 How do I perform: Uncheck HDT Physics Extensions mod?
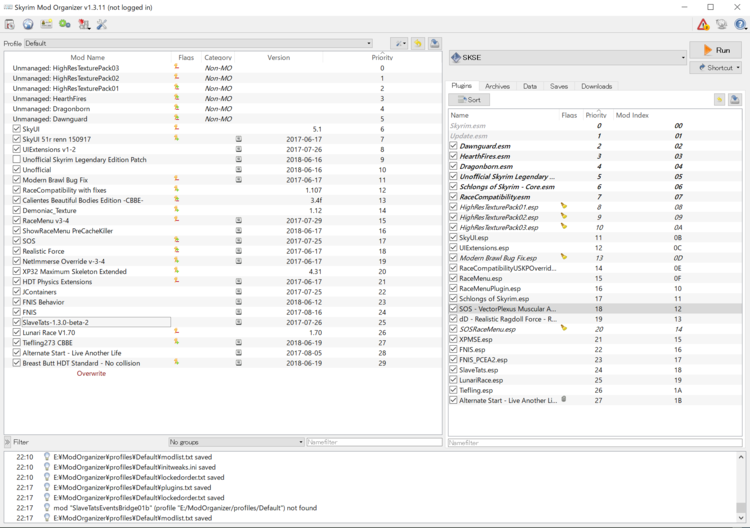coord(17,281)
